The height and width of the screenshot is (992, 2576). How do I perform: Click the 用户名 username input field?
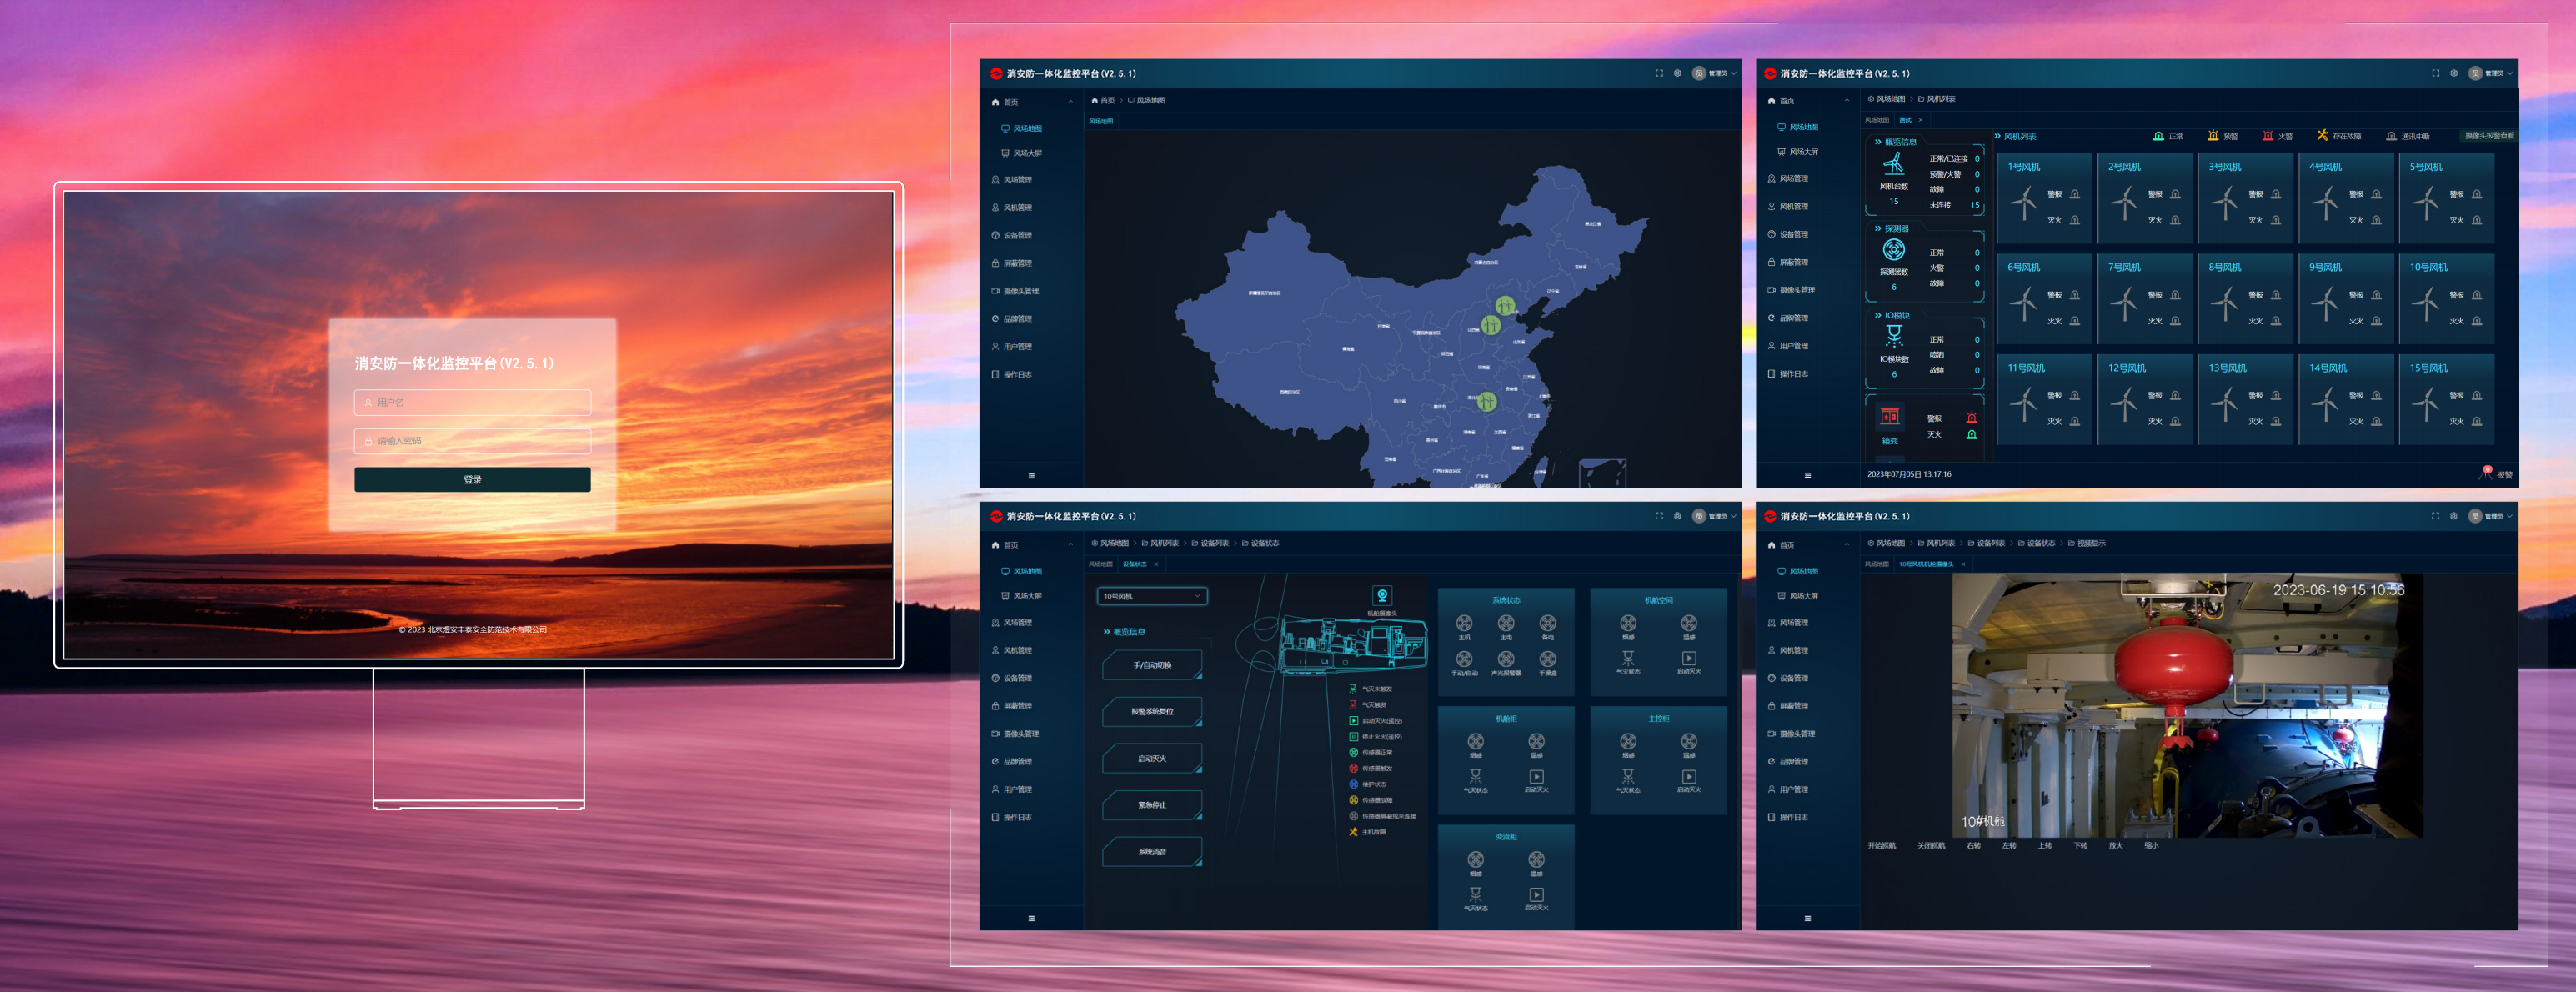tap(472, 403)
